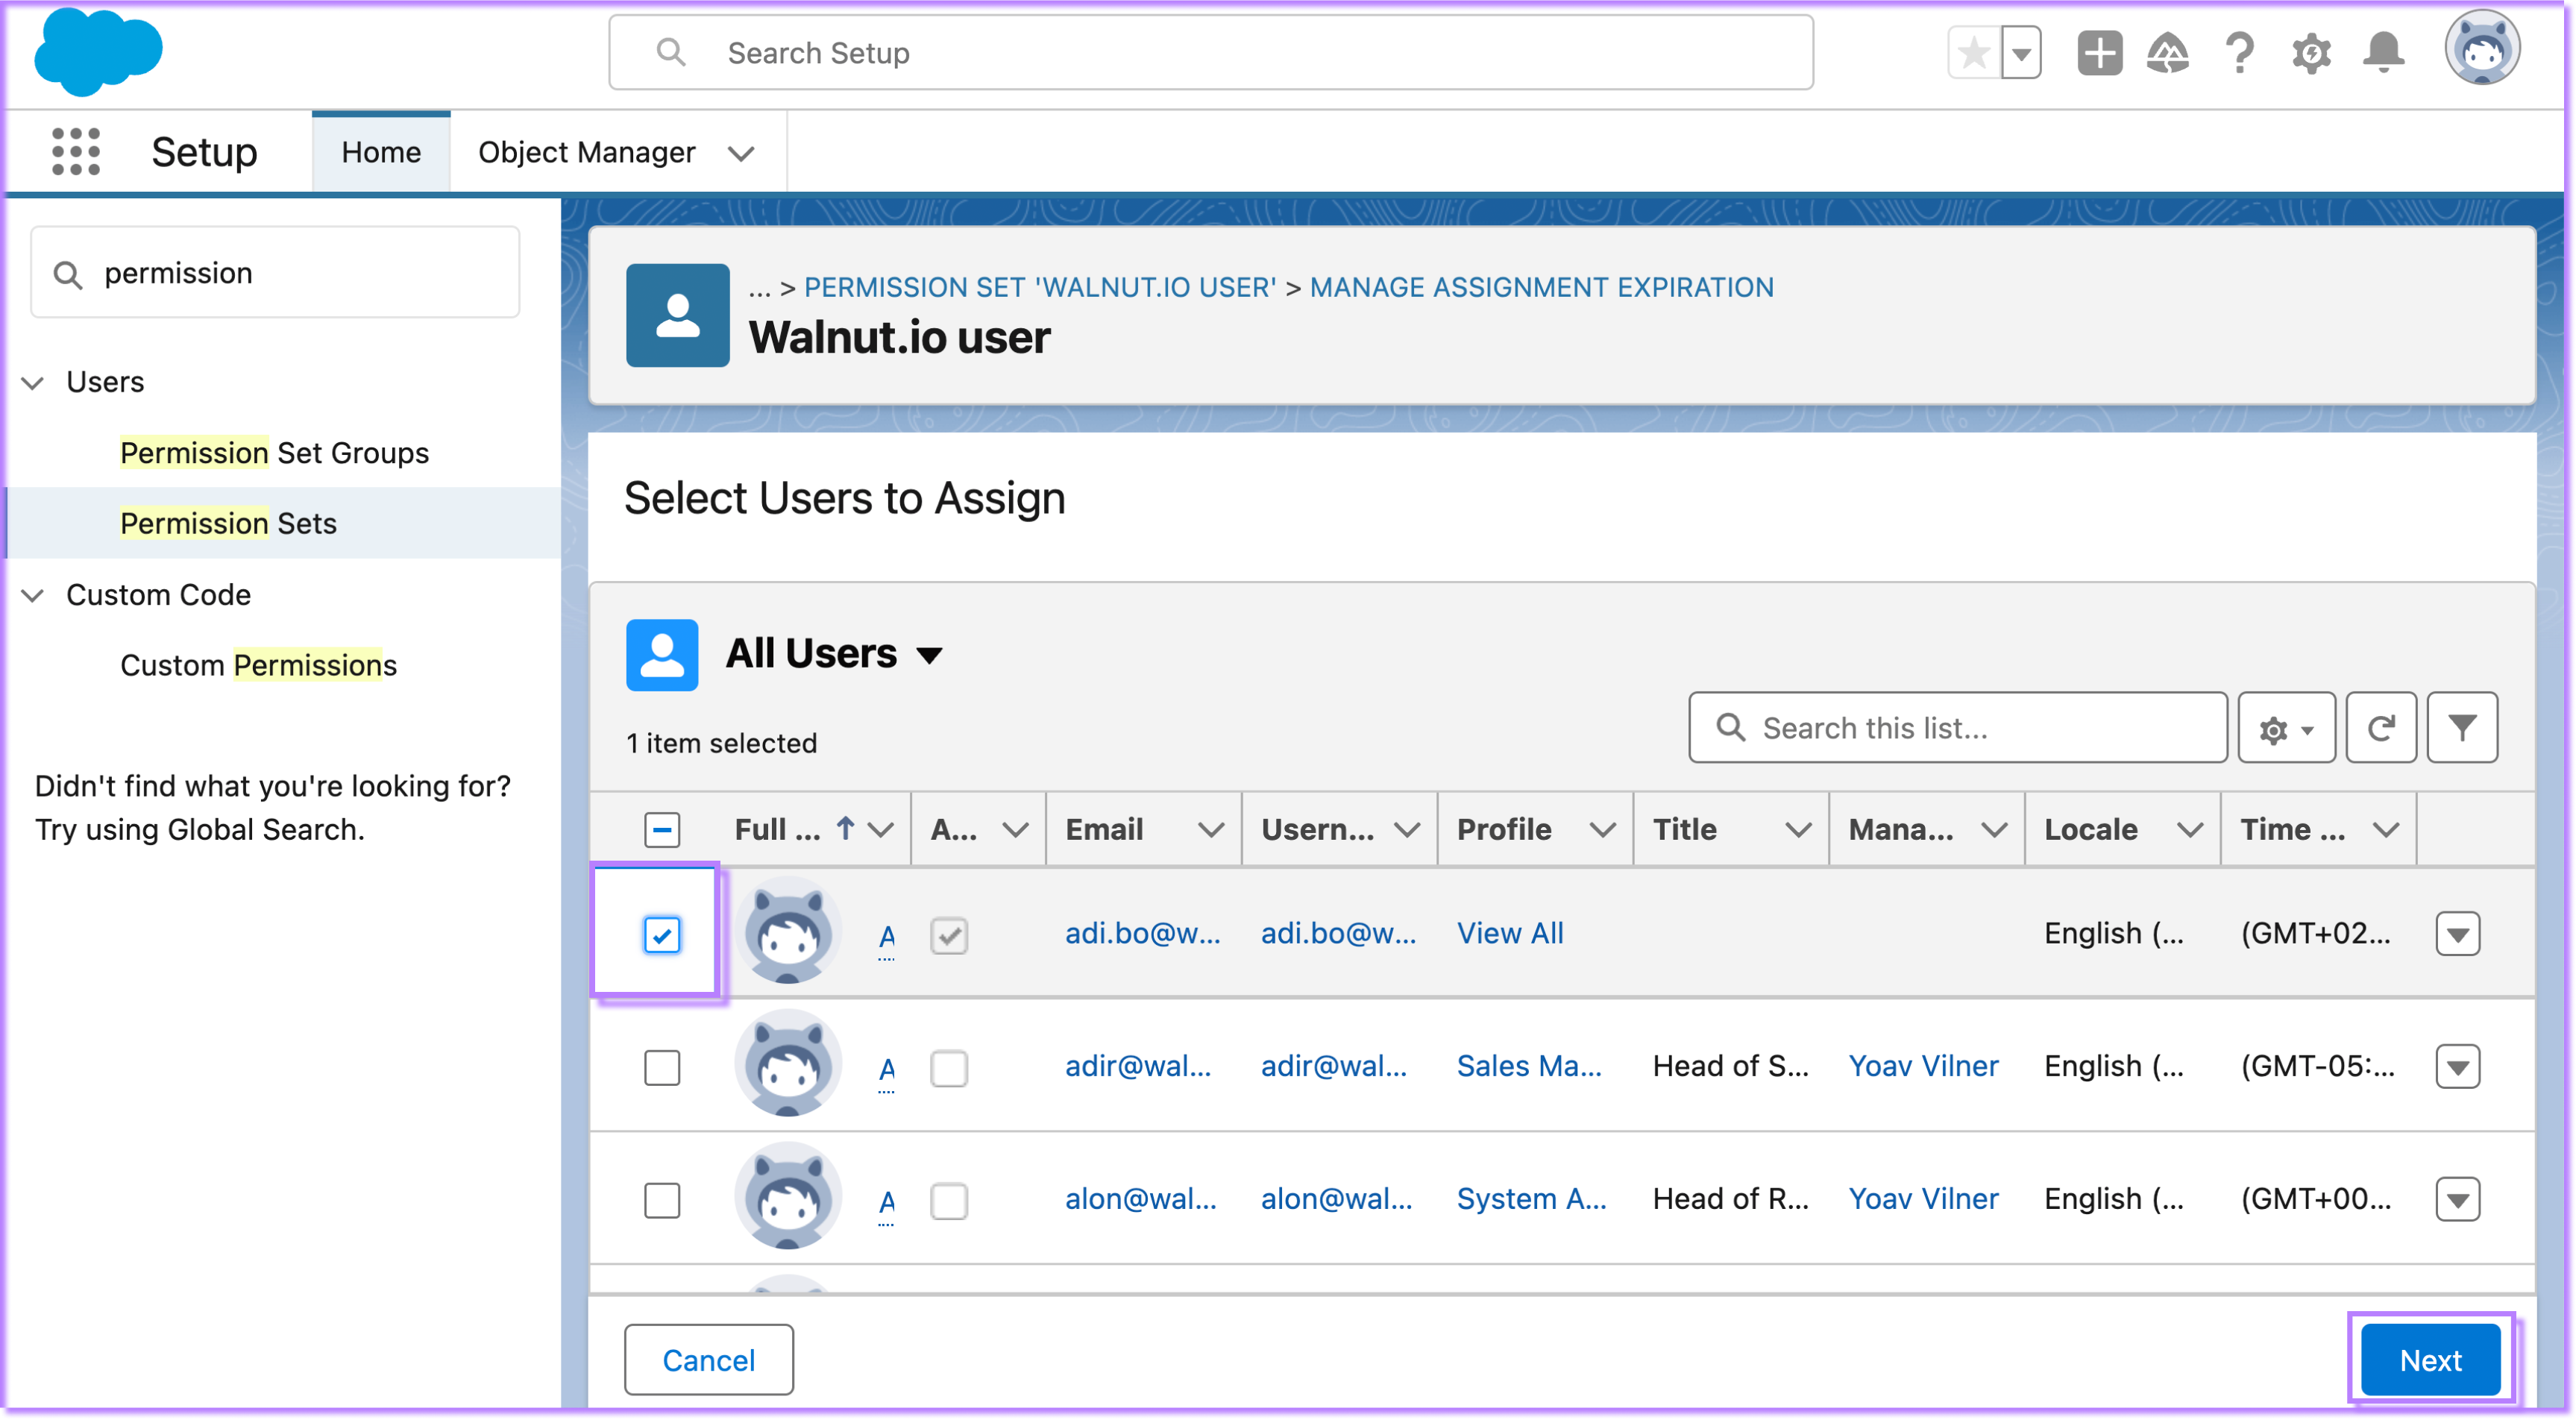Open Permission Set Groups in sidebar
This screenshot has width=2576, height=1420.
click(x=274, y=453)
